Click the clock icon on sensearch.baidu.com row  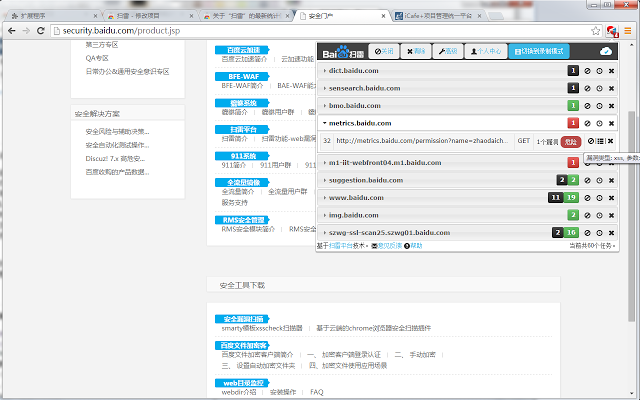point(599,89)
